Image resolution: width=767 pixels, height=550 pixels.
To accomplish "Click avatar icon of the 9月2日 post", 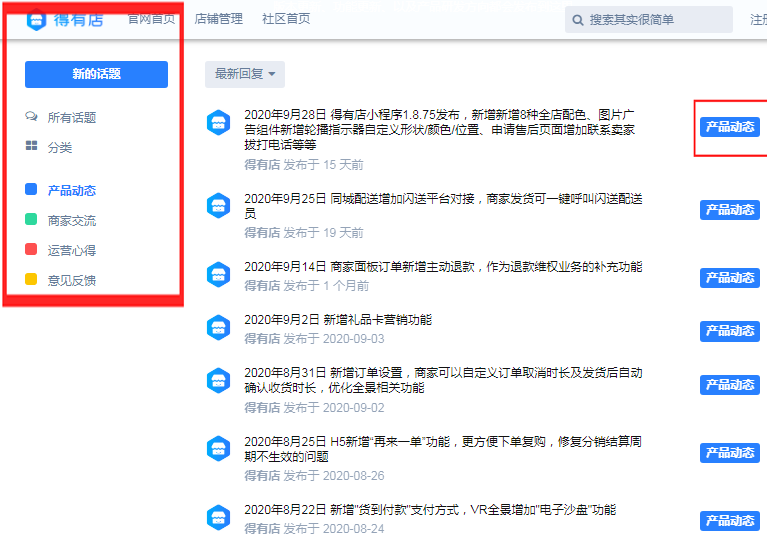I will click(219, 327).
